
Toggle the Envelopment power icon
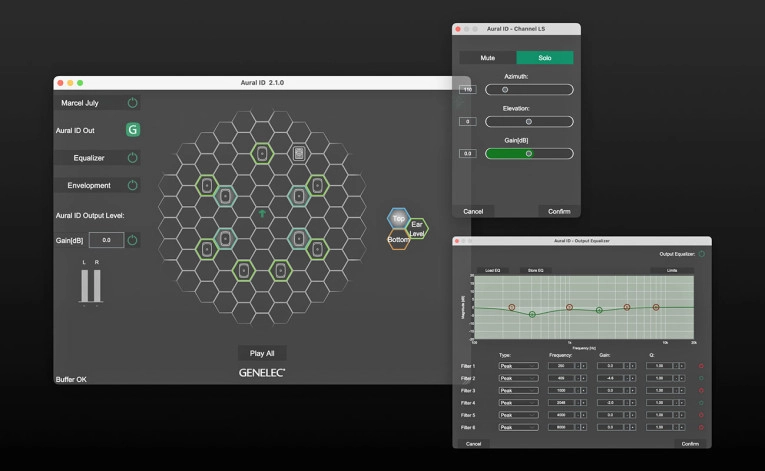[x=132, y=185]
